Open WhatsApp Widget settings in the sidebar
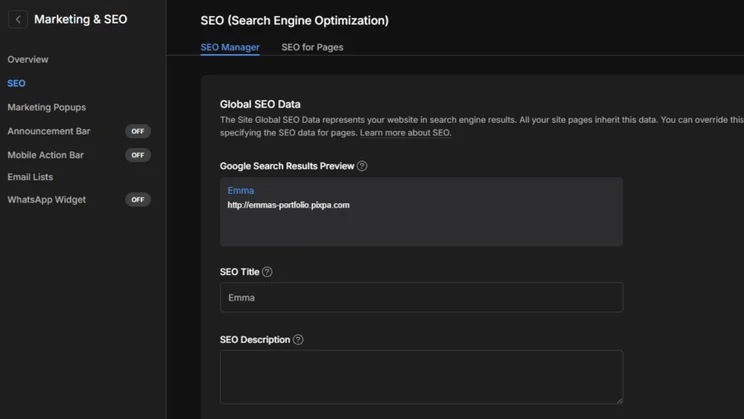 click(46, 200)
